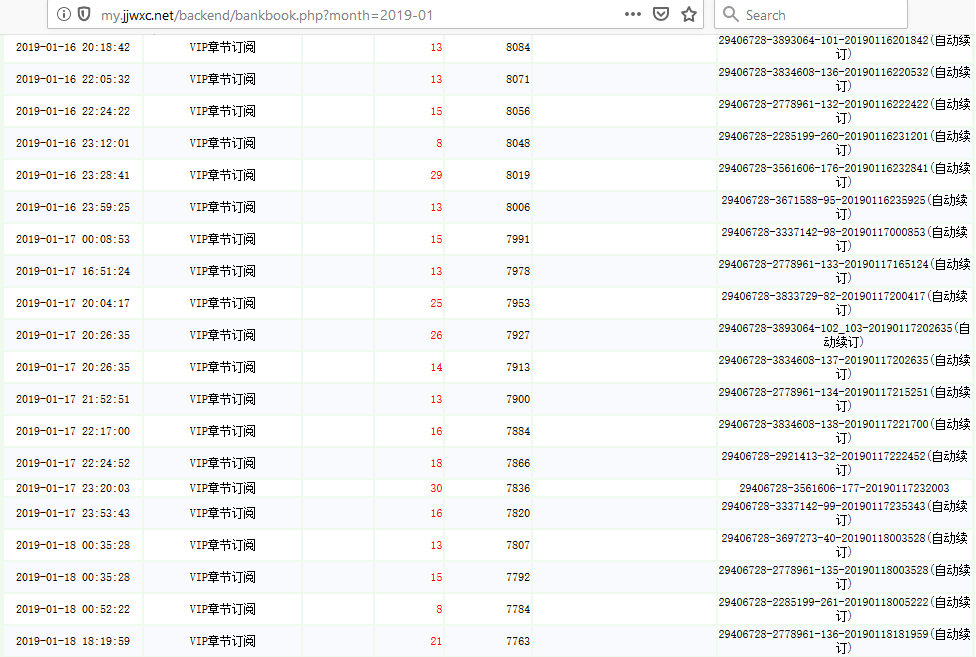Click order 29406728-3561606-177-20190117232003

click(844, 488)
